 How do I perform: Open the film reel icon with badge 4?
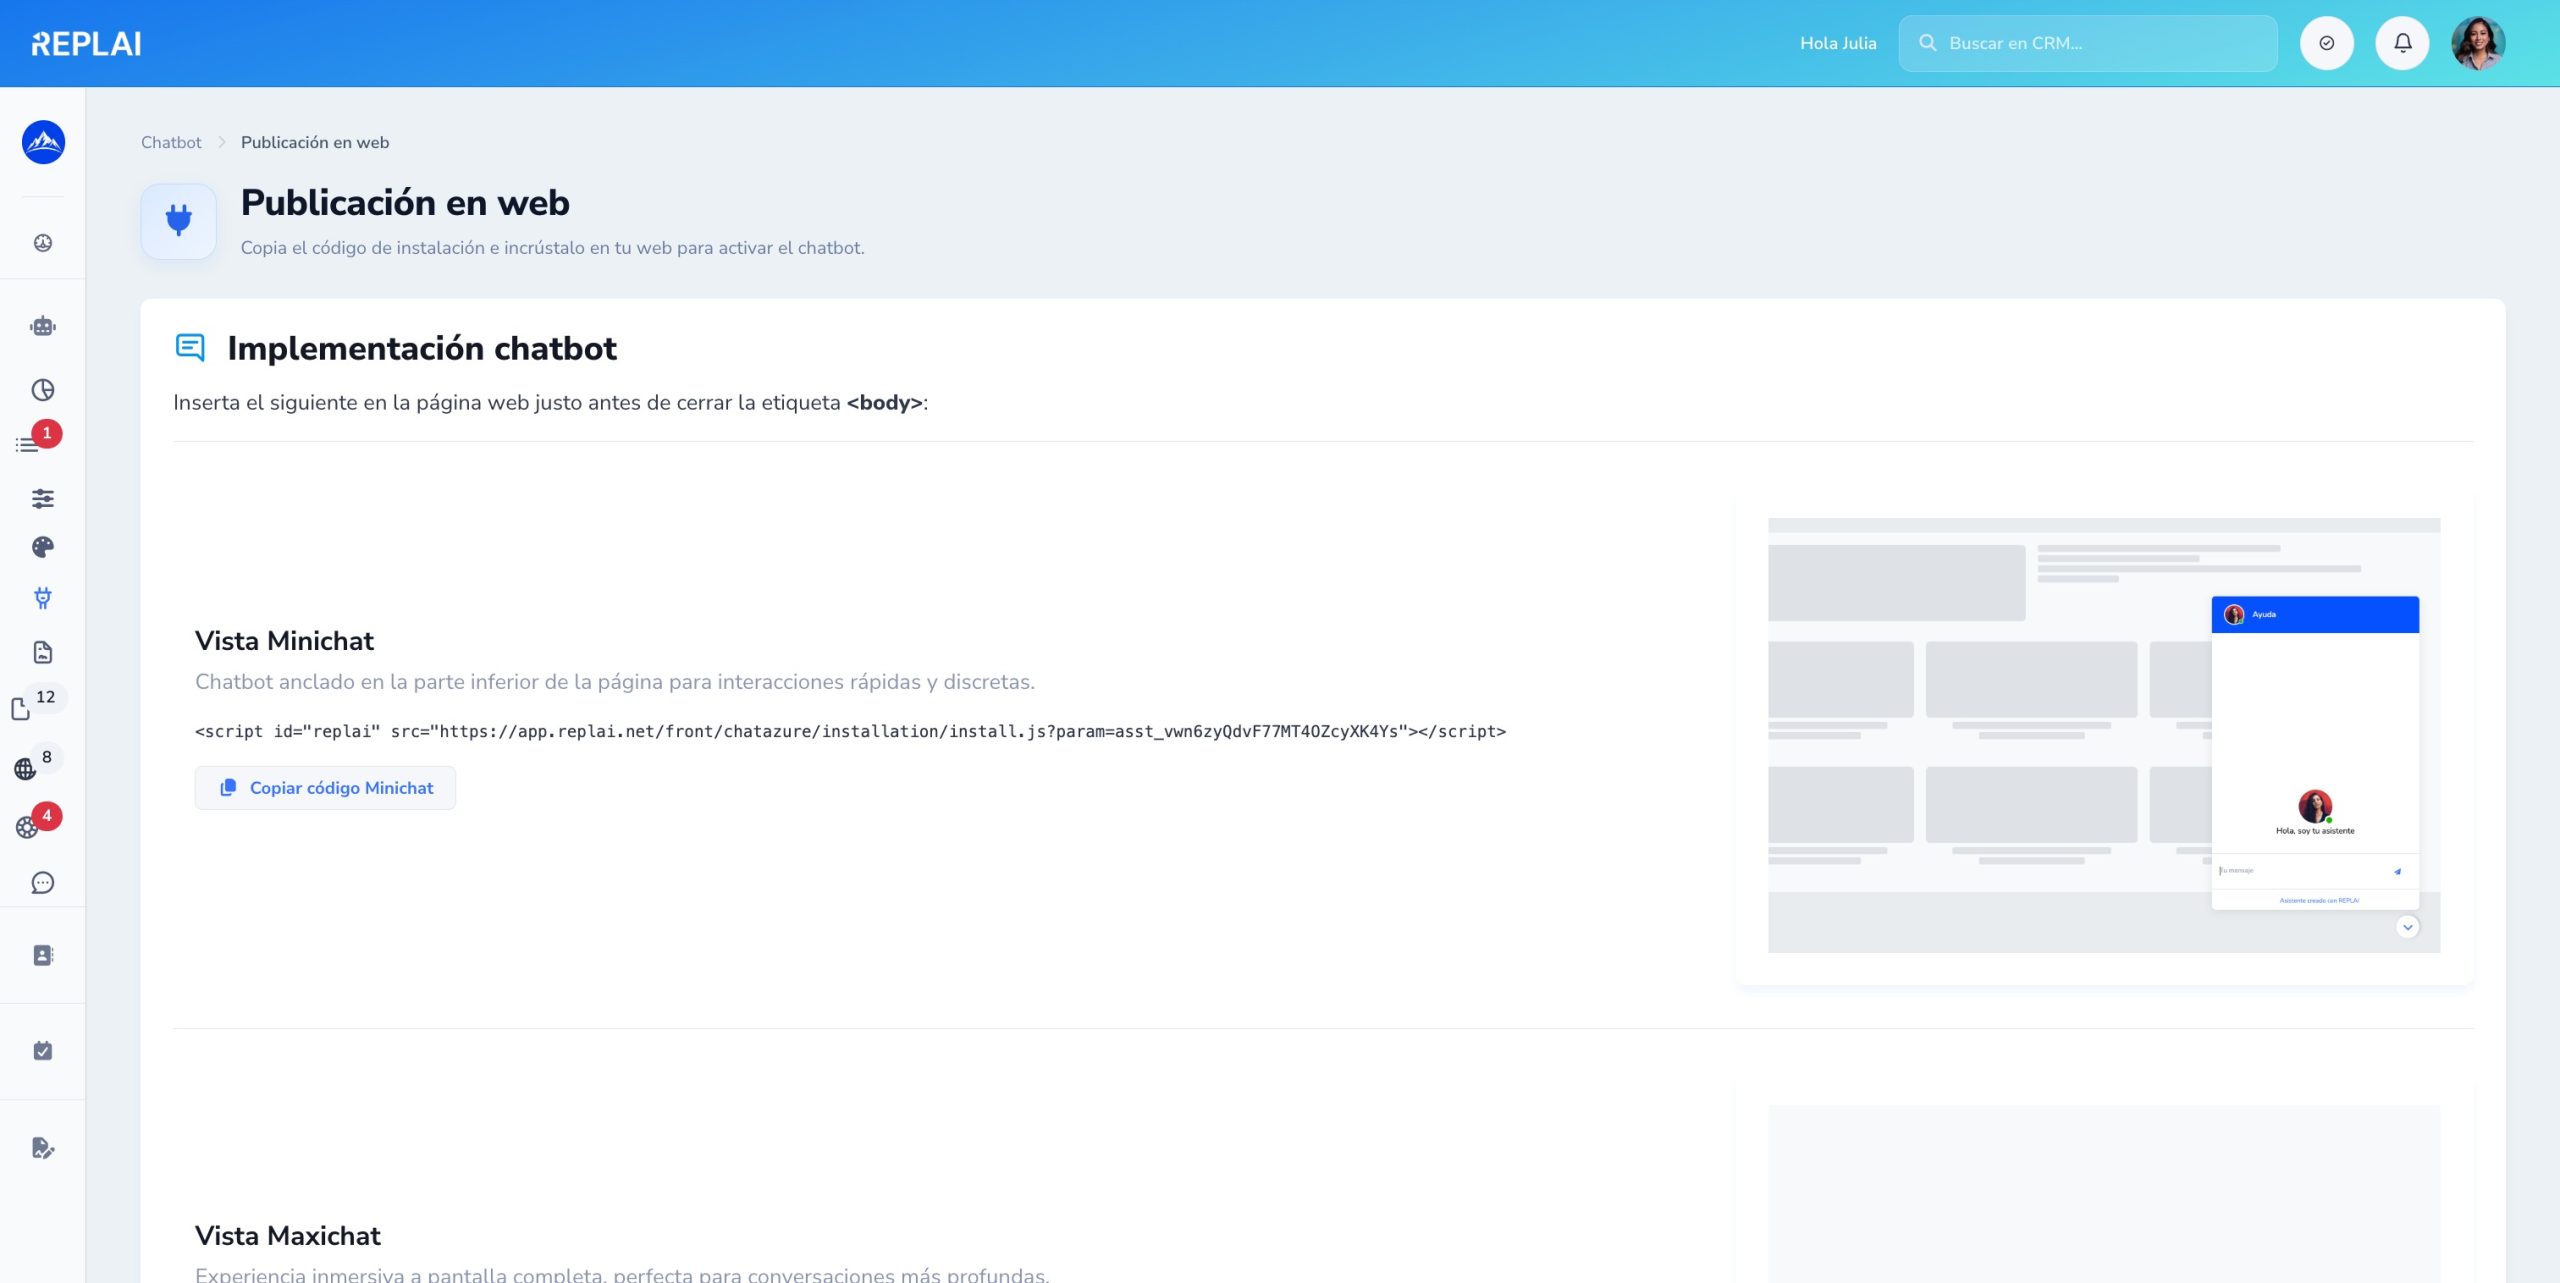click(x=27, y=827)
